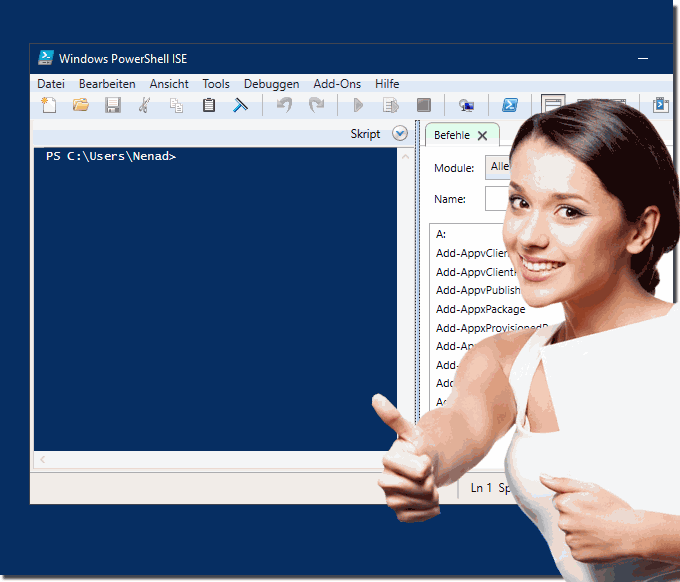Open the Tools menu
The width and height of the screenshot is (680, 582).
coord(216,84)
